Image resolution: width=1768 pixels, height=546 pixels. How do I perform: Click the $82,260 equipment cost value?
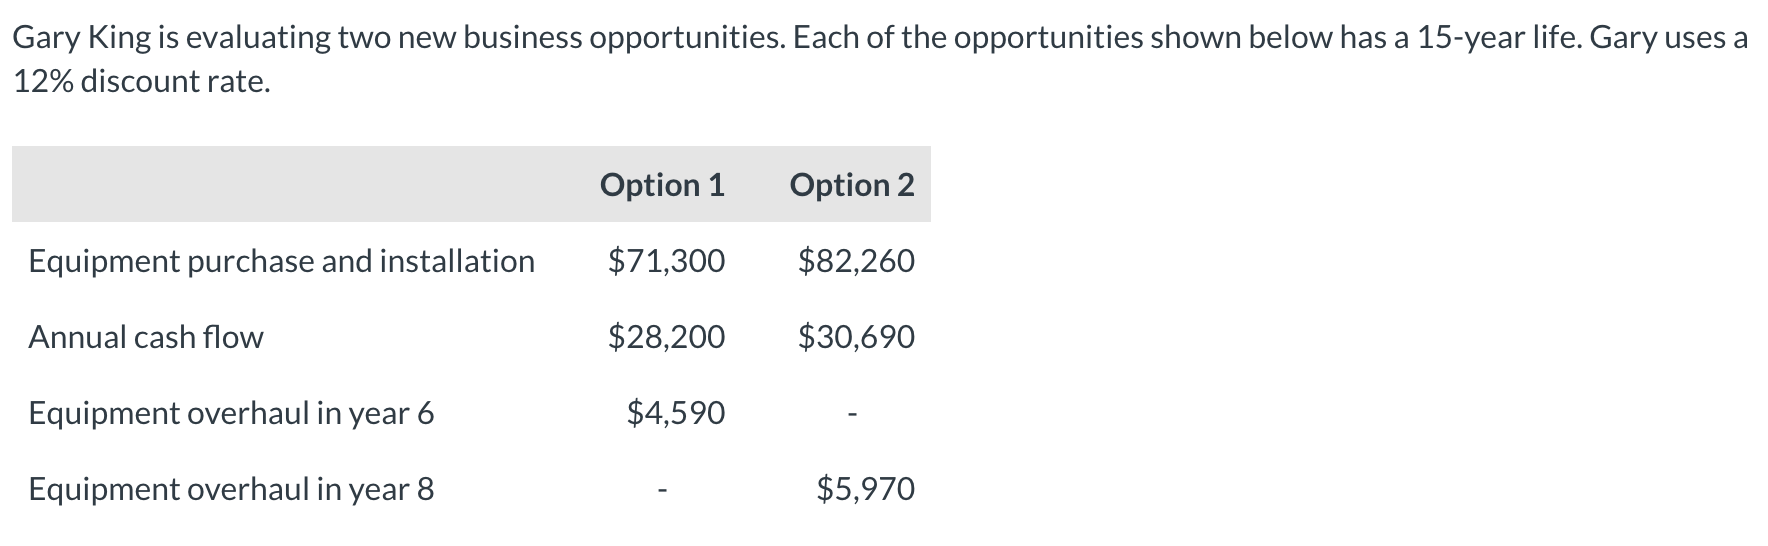click(x=856, y=261)
